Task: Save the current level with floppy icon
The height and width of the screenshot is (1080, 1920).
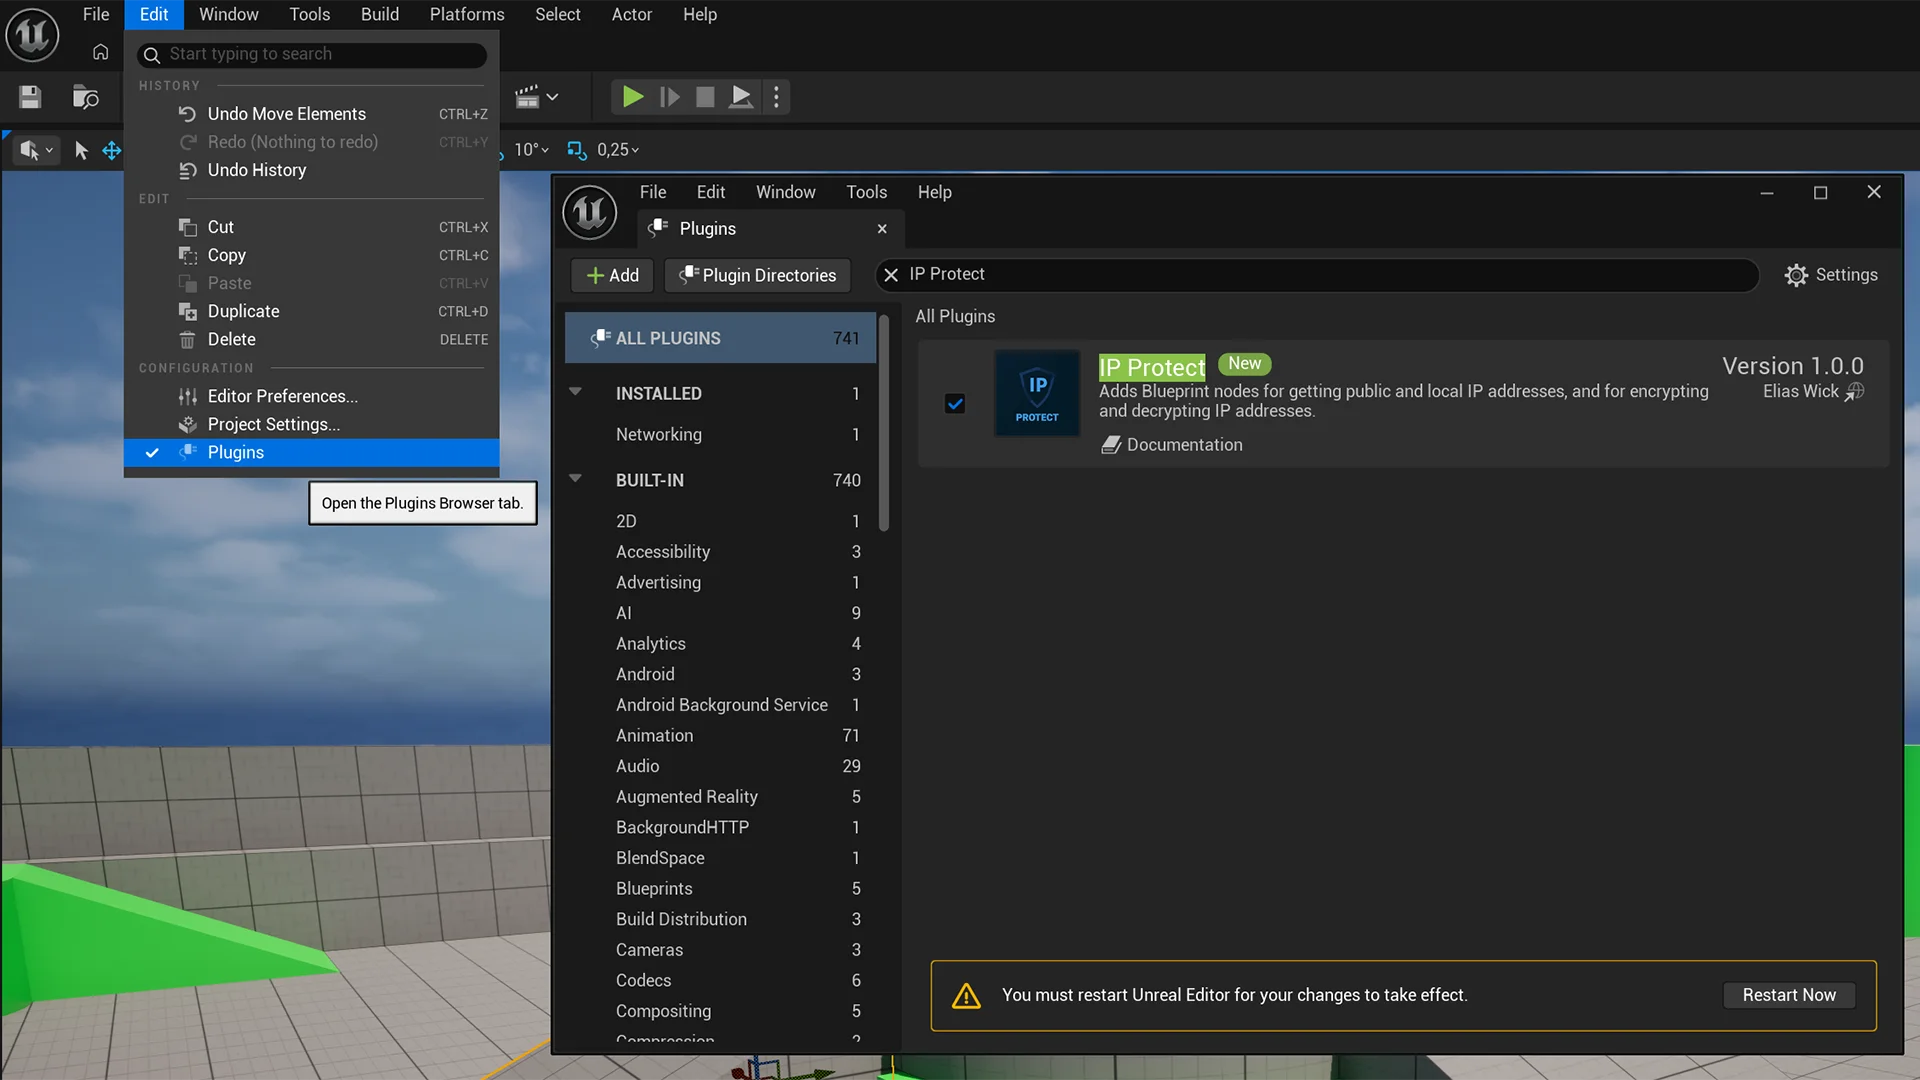Action: (30, 97)
